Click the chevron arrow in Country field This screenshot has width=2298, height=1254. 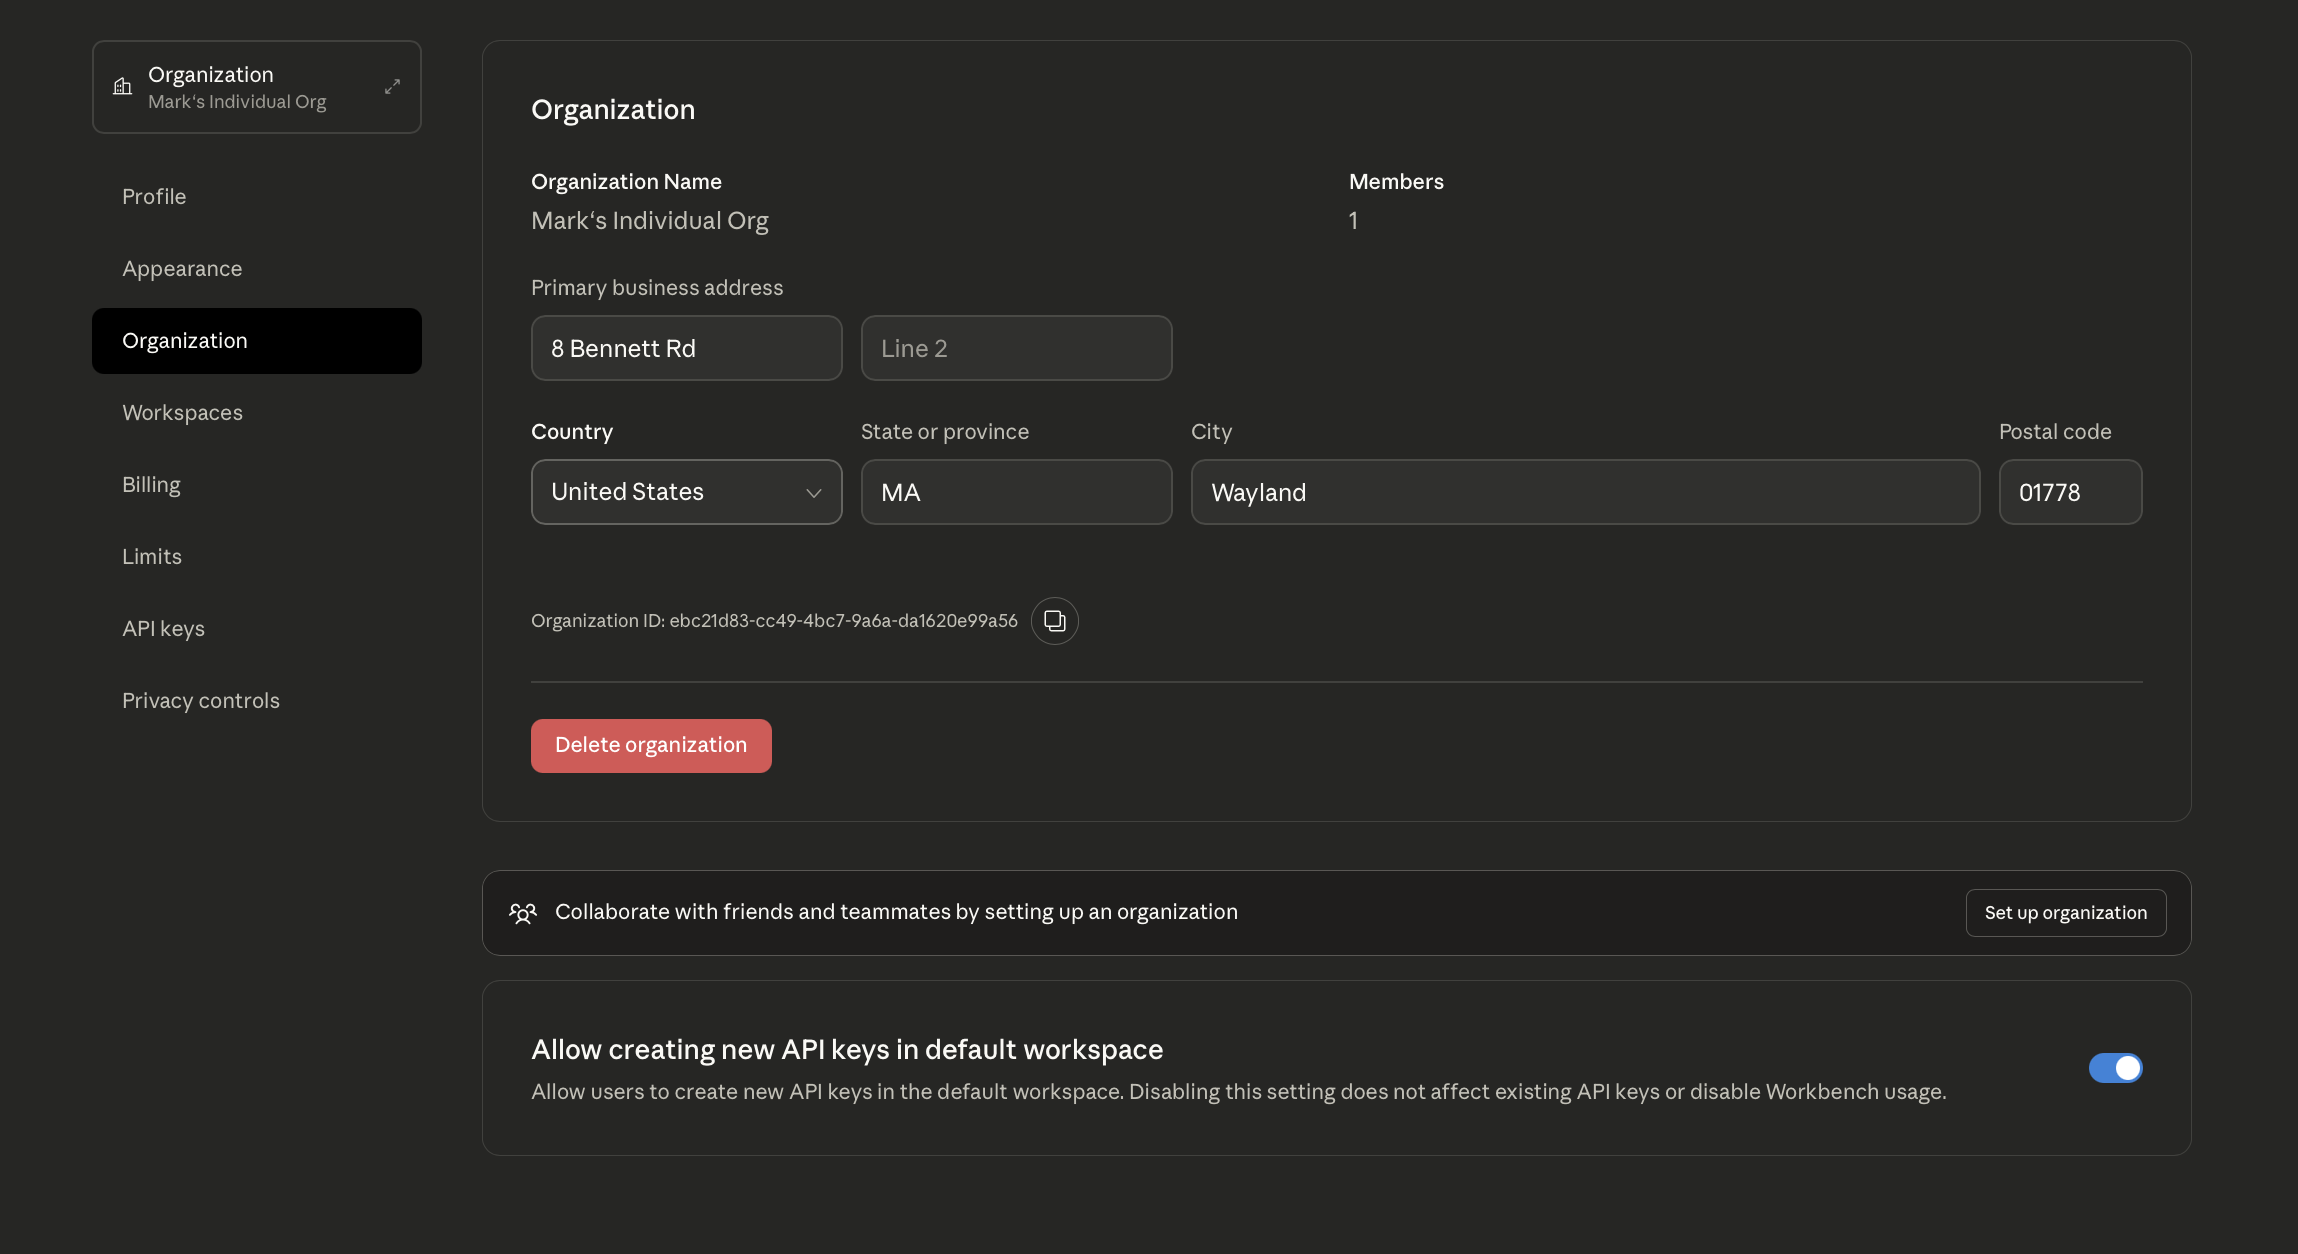(x=813, y=493)
